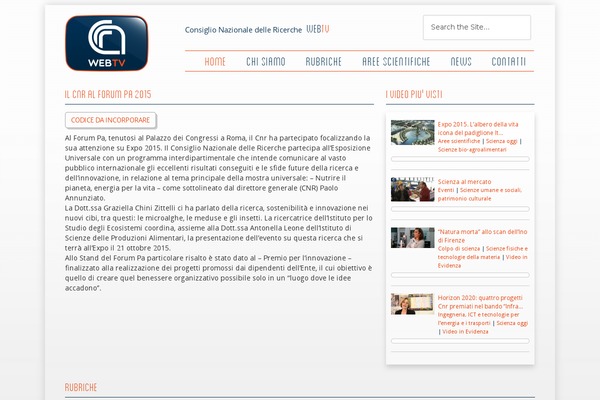Select the Scienze bio-agroalimentari category link
This screenshot has width=600, height=400.
[x=472, y=150]
